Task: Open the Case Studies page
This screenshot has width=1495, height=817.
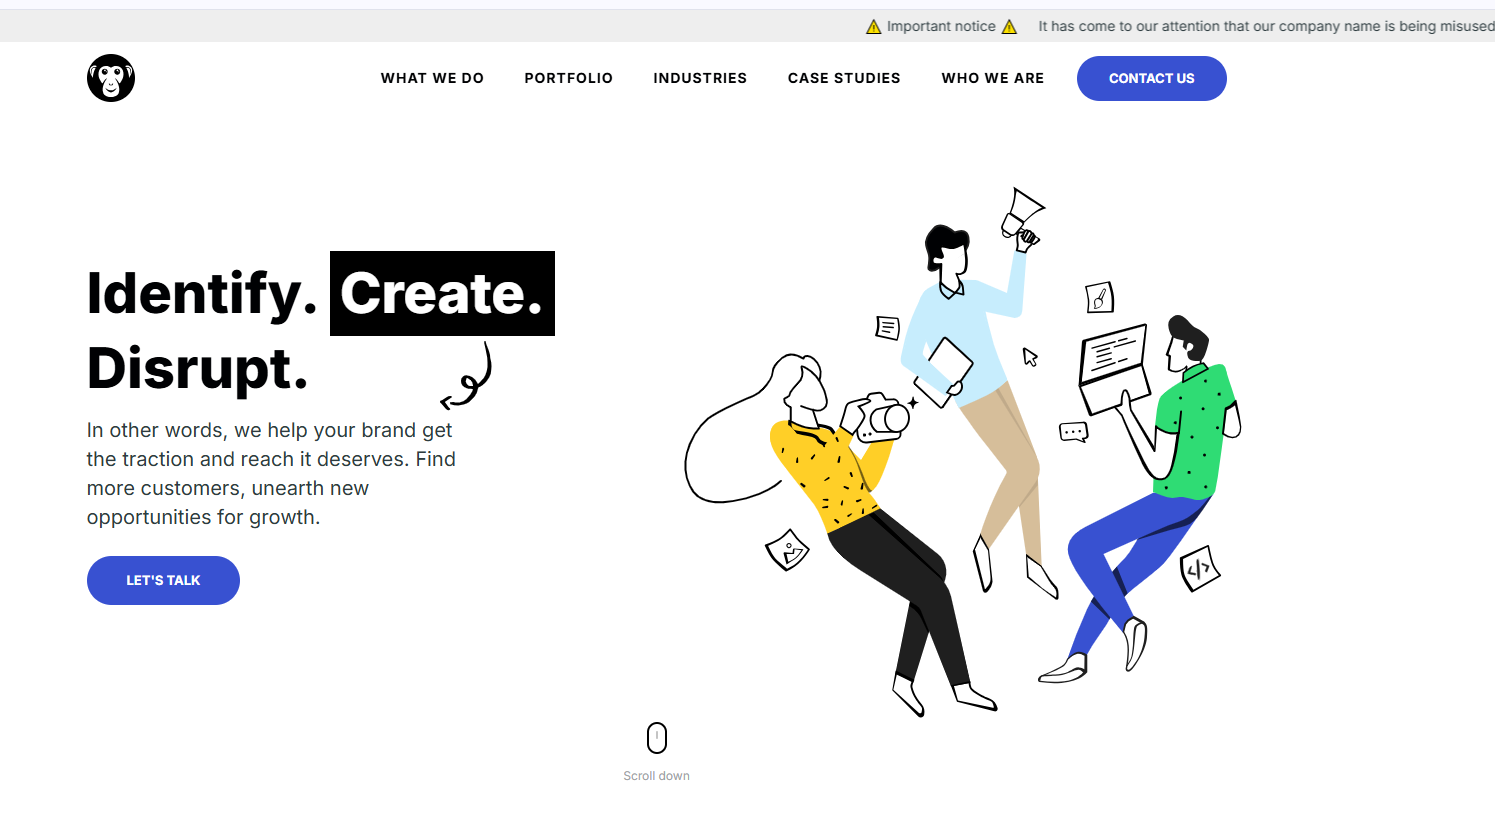Action: [x=844, y=78]
